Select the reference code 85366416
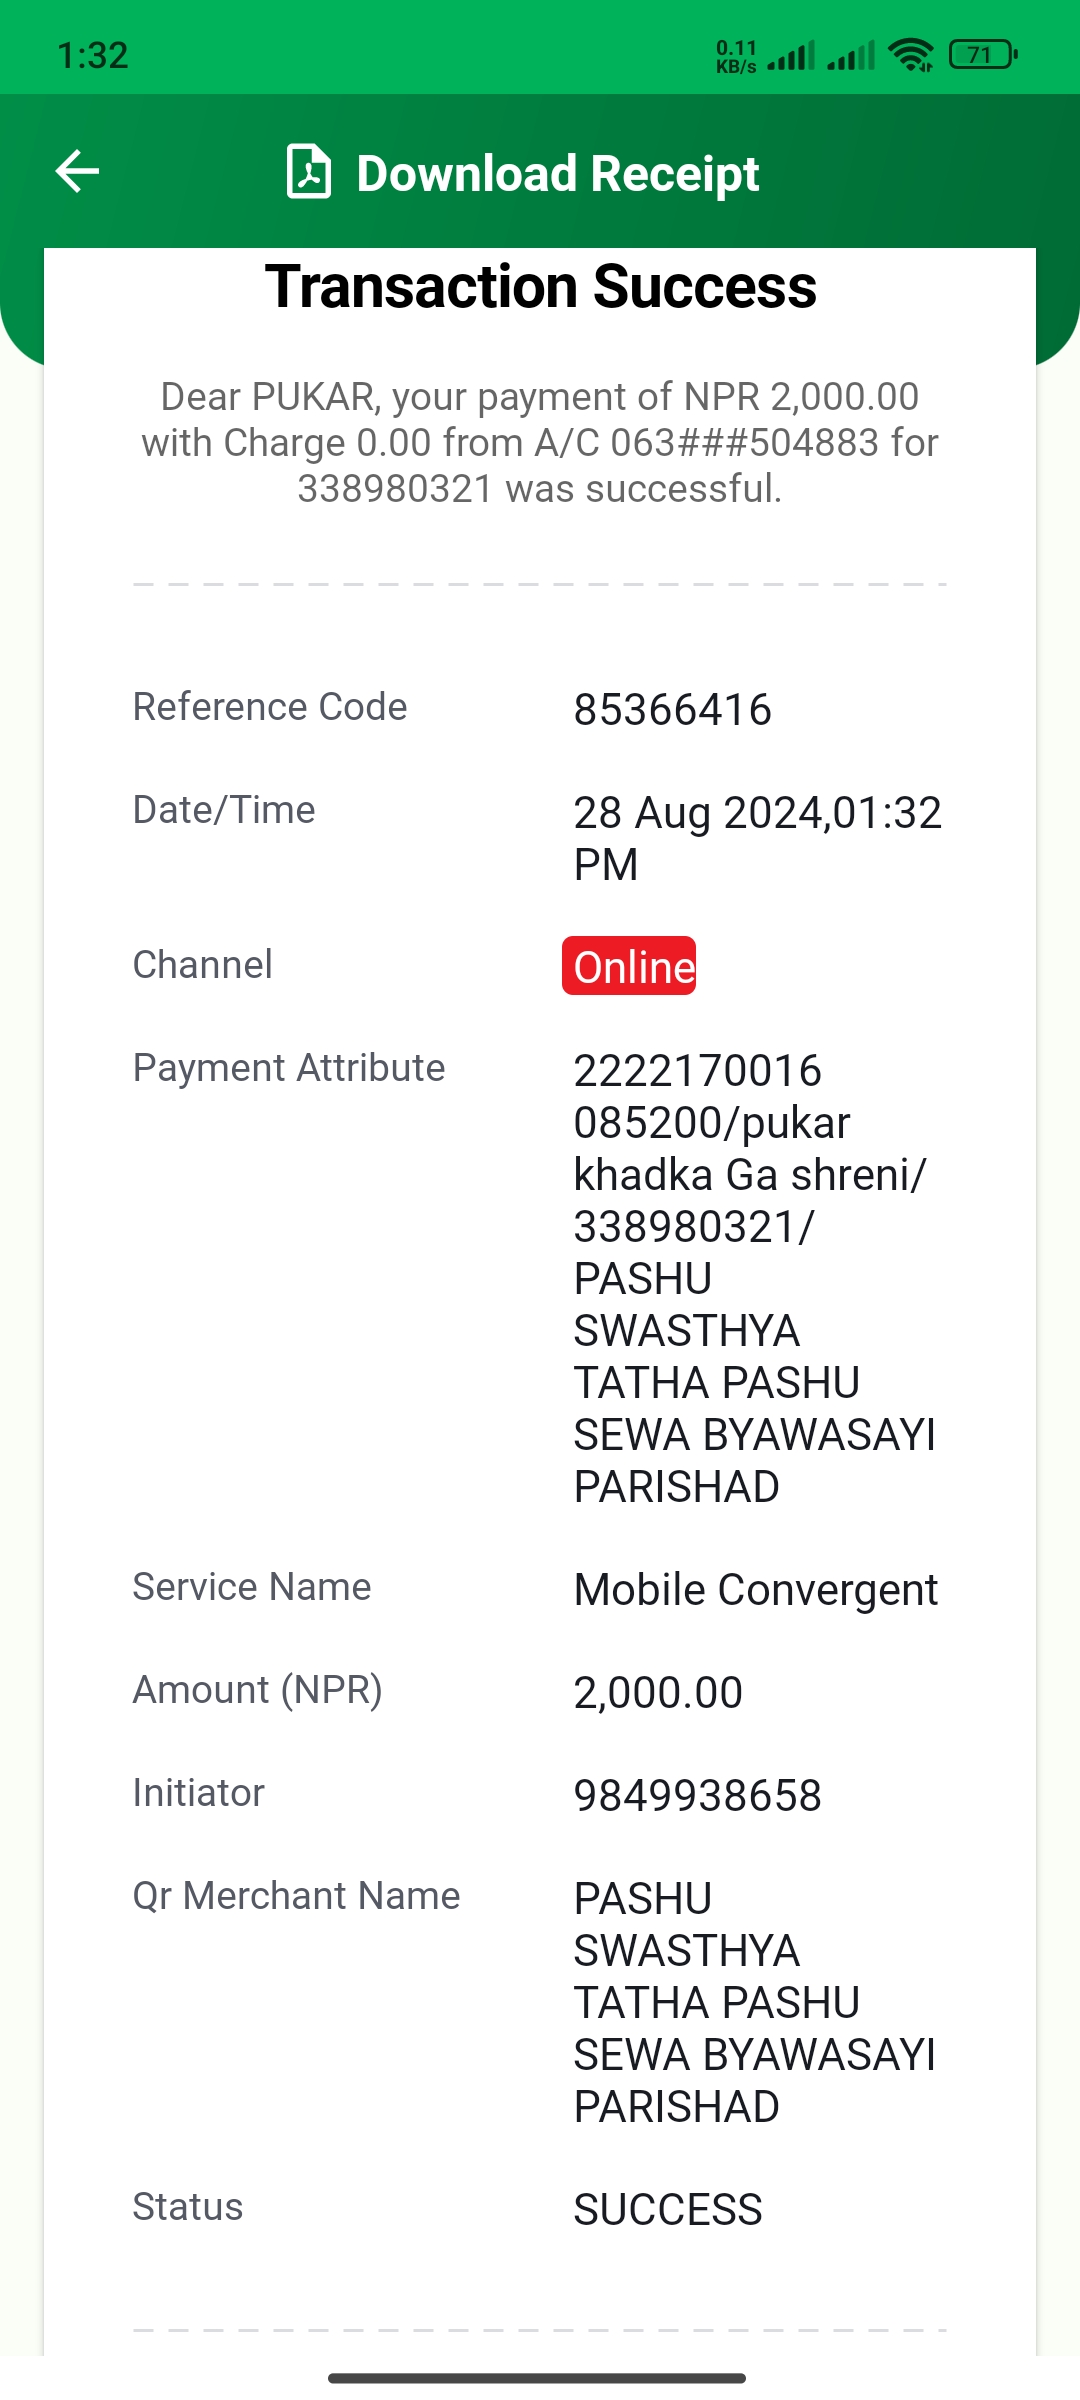 (x=673, y=710)
